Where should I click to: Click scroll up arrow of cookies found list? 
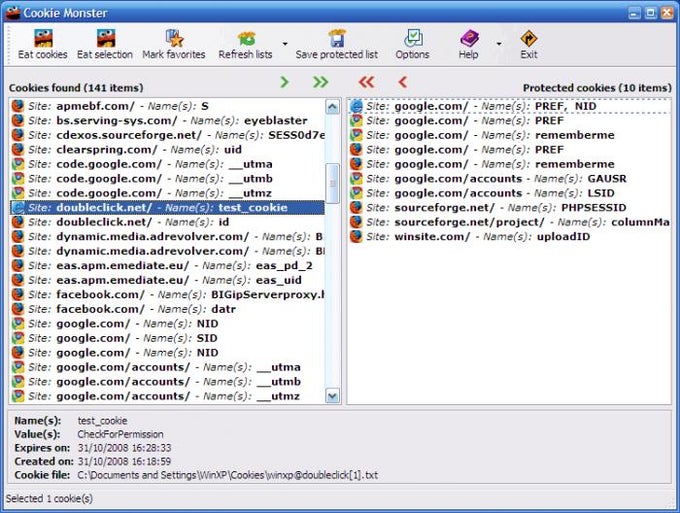coord(333,107)
